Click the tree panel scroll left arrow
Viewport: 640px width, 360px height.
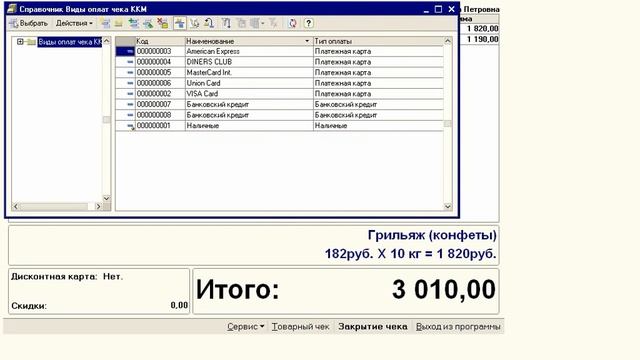click(x=16, y=207)
